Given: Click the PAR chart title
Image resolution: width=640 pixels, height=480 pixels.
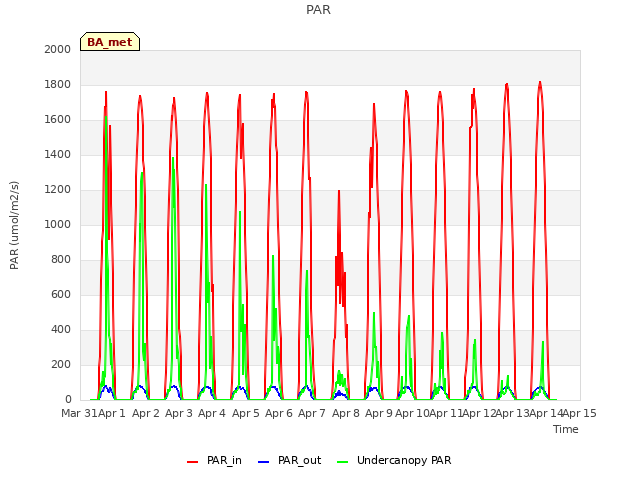Looking at the screenshot, I should coord(318,9).
